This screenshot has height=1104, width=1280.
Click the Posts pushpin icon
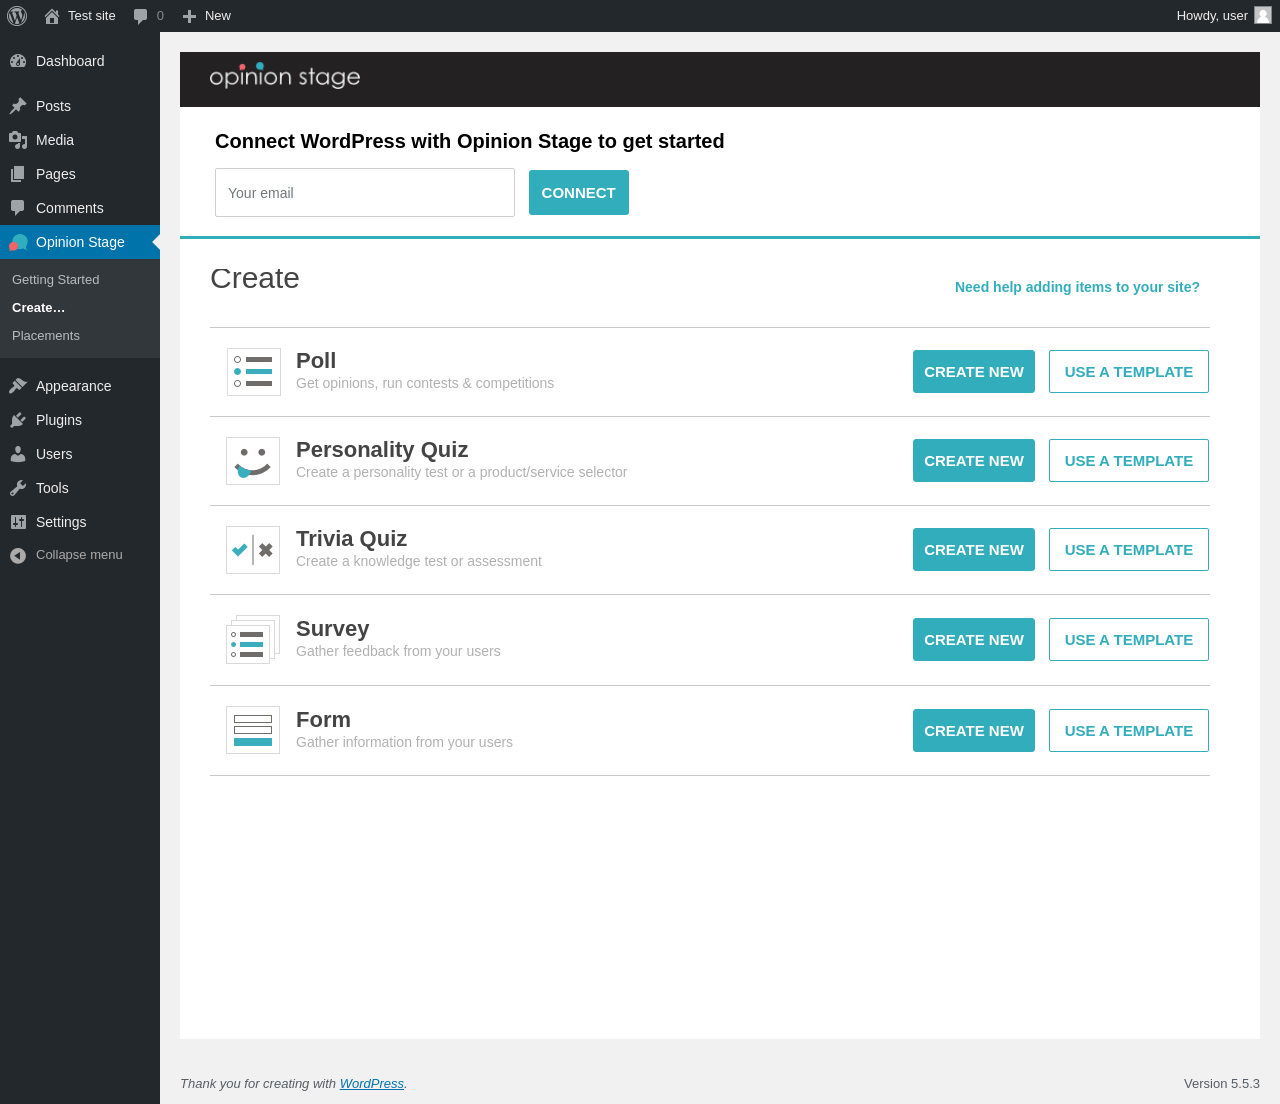coord(18,106)
